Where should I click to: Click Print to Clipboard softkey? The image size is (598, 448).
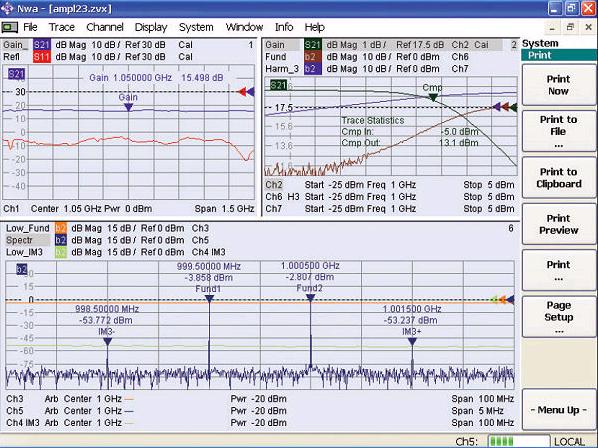point(558,178)
